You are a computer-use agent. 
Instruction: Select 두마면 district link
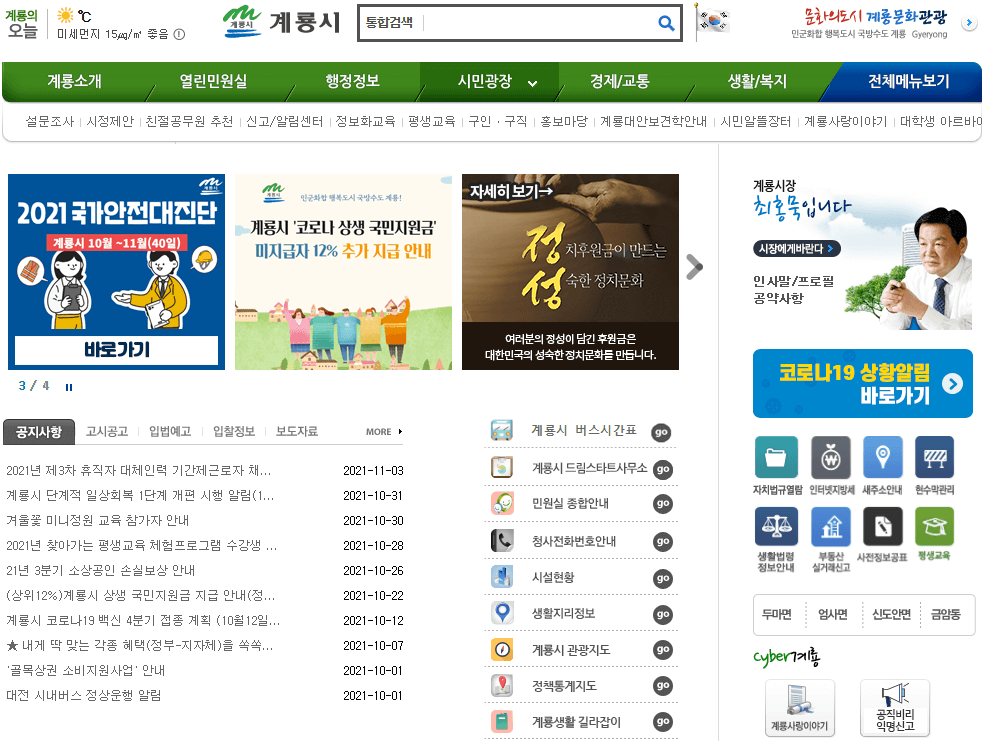point(776,615)
